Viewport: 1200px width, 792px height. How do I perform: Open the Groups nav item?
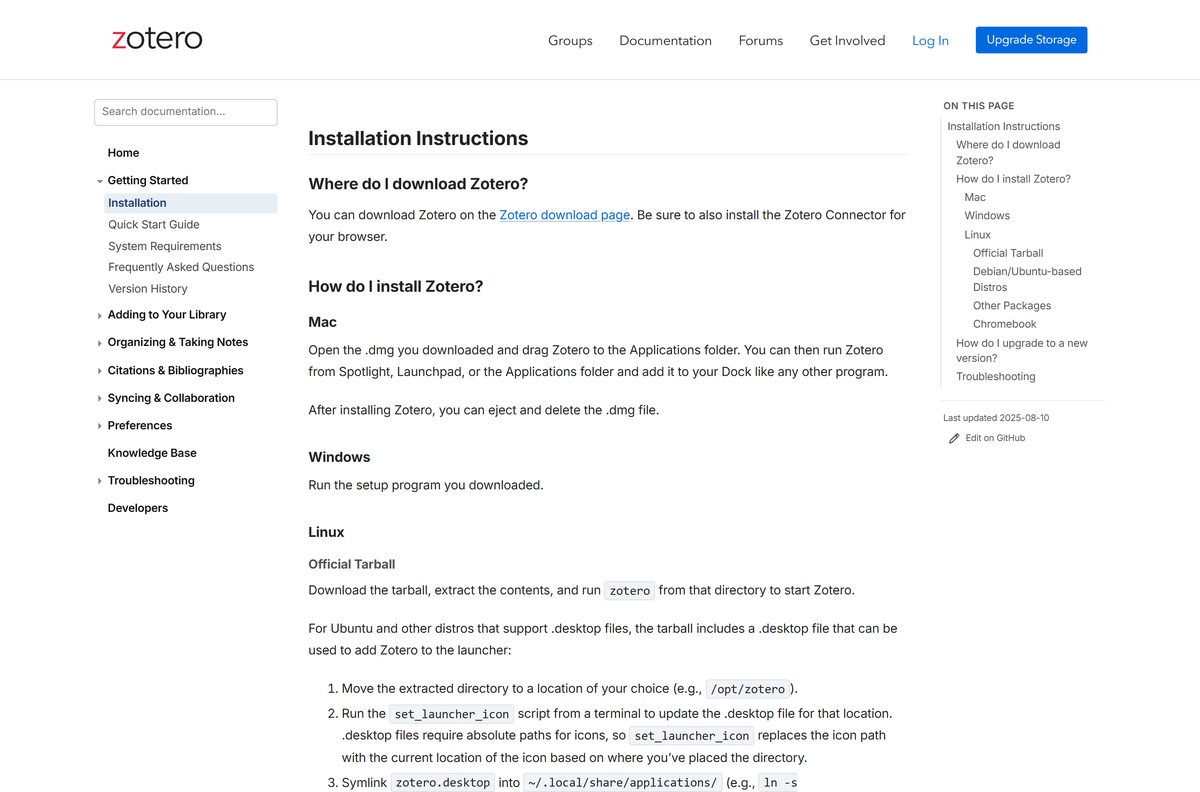pos(570,41)
